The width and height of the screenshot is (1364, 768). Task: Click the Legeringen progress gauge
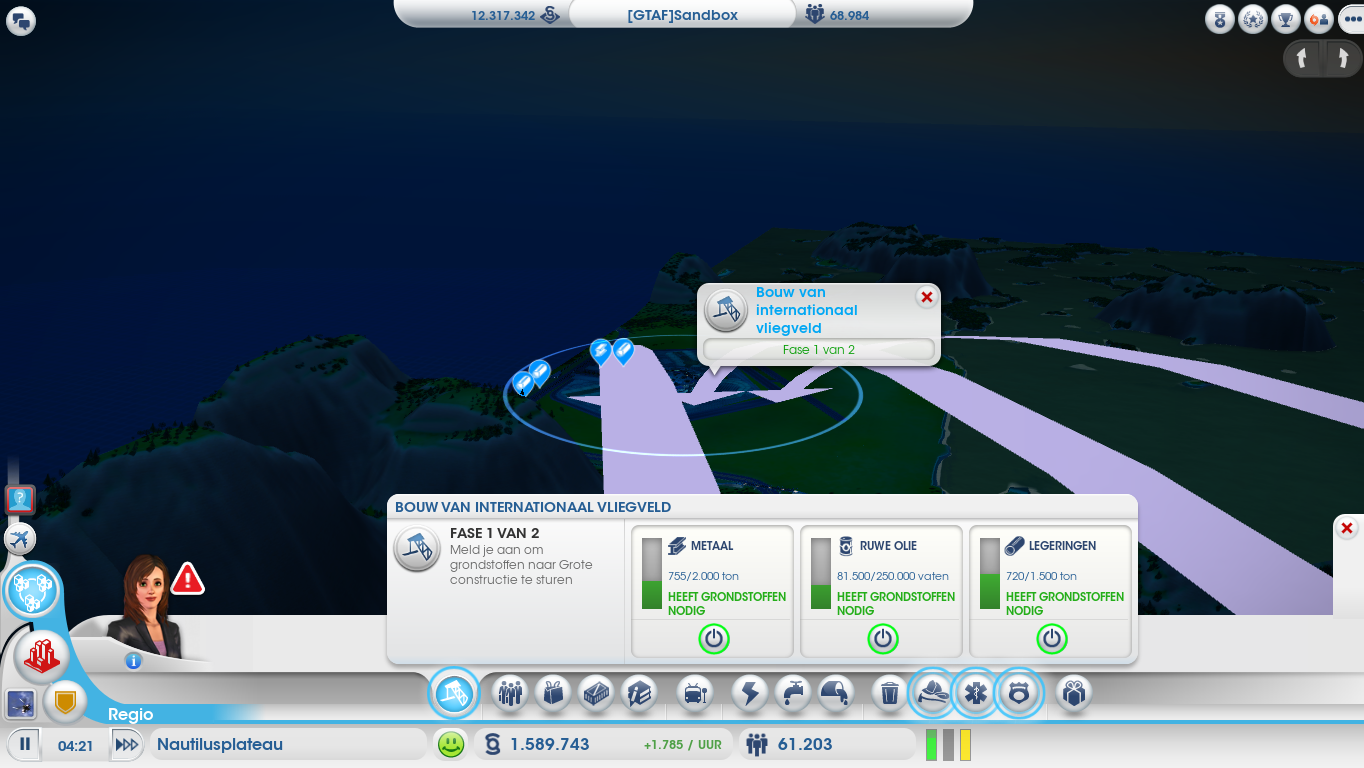[990, 574]
